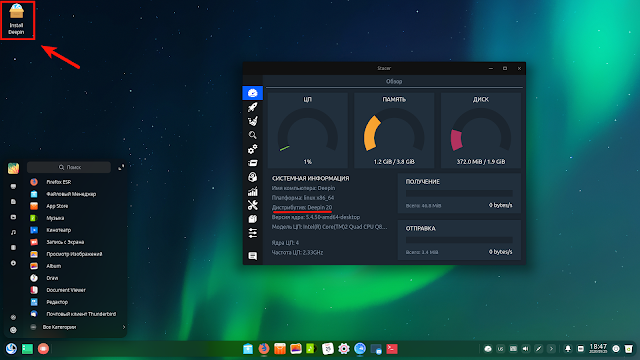Click the Поиск search field in launcher

pos(69,167)
